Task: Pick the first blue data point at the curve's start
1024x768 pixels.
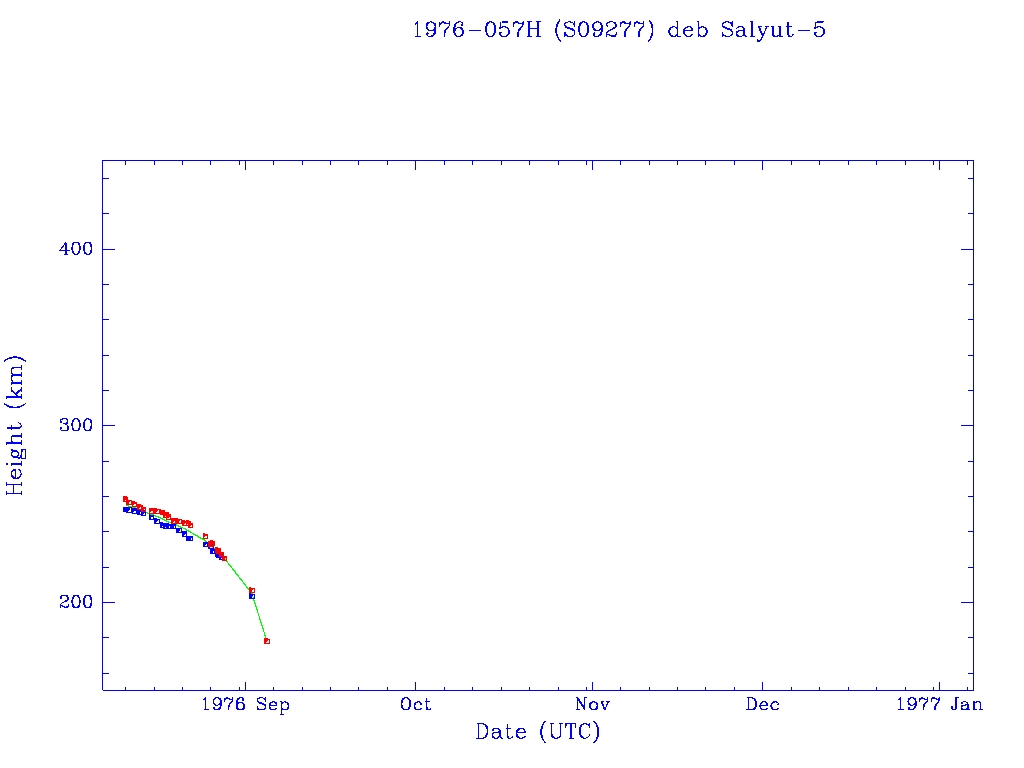Action: click(125, 509)
